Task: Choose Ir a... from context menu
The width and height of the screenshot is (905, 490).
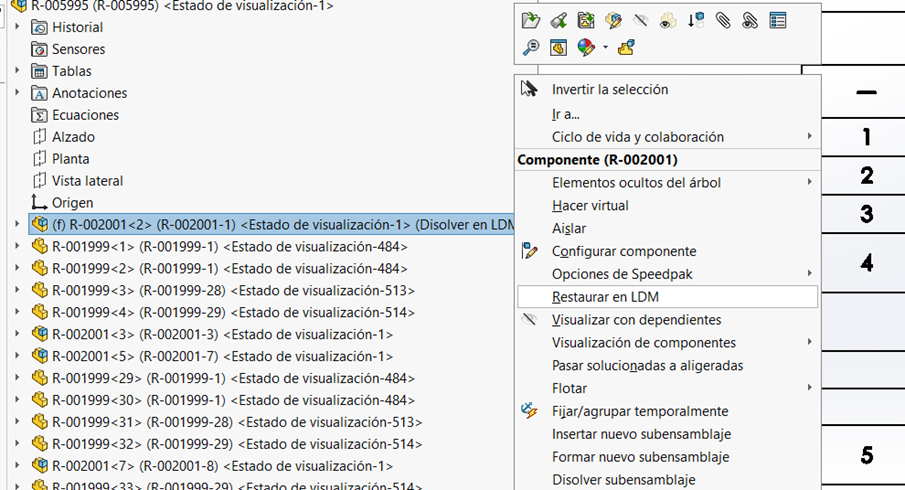Action: point(667,114)
